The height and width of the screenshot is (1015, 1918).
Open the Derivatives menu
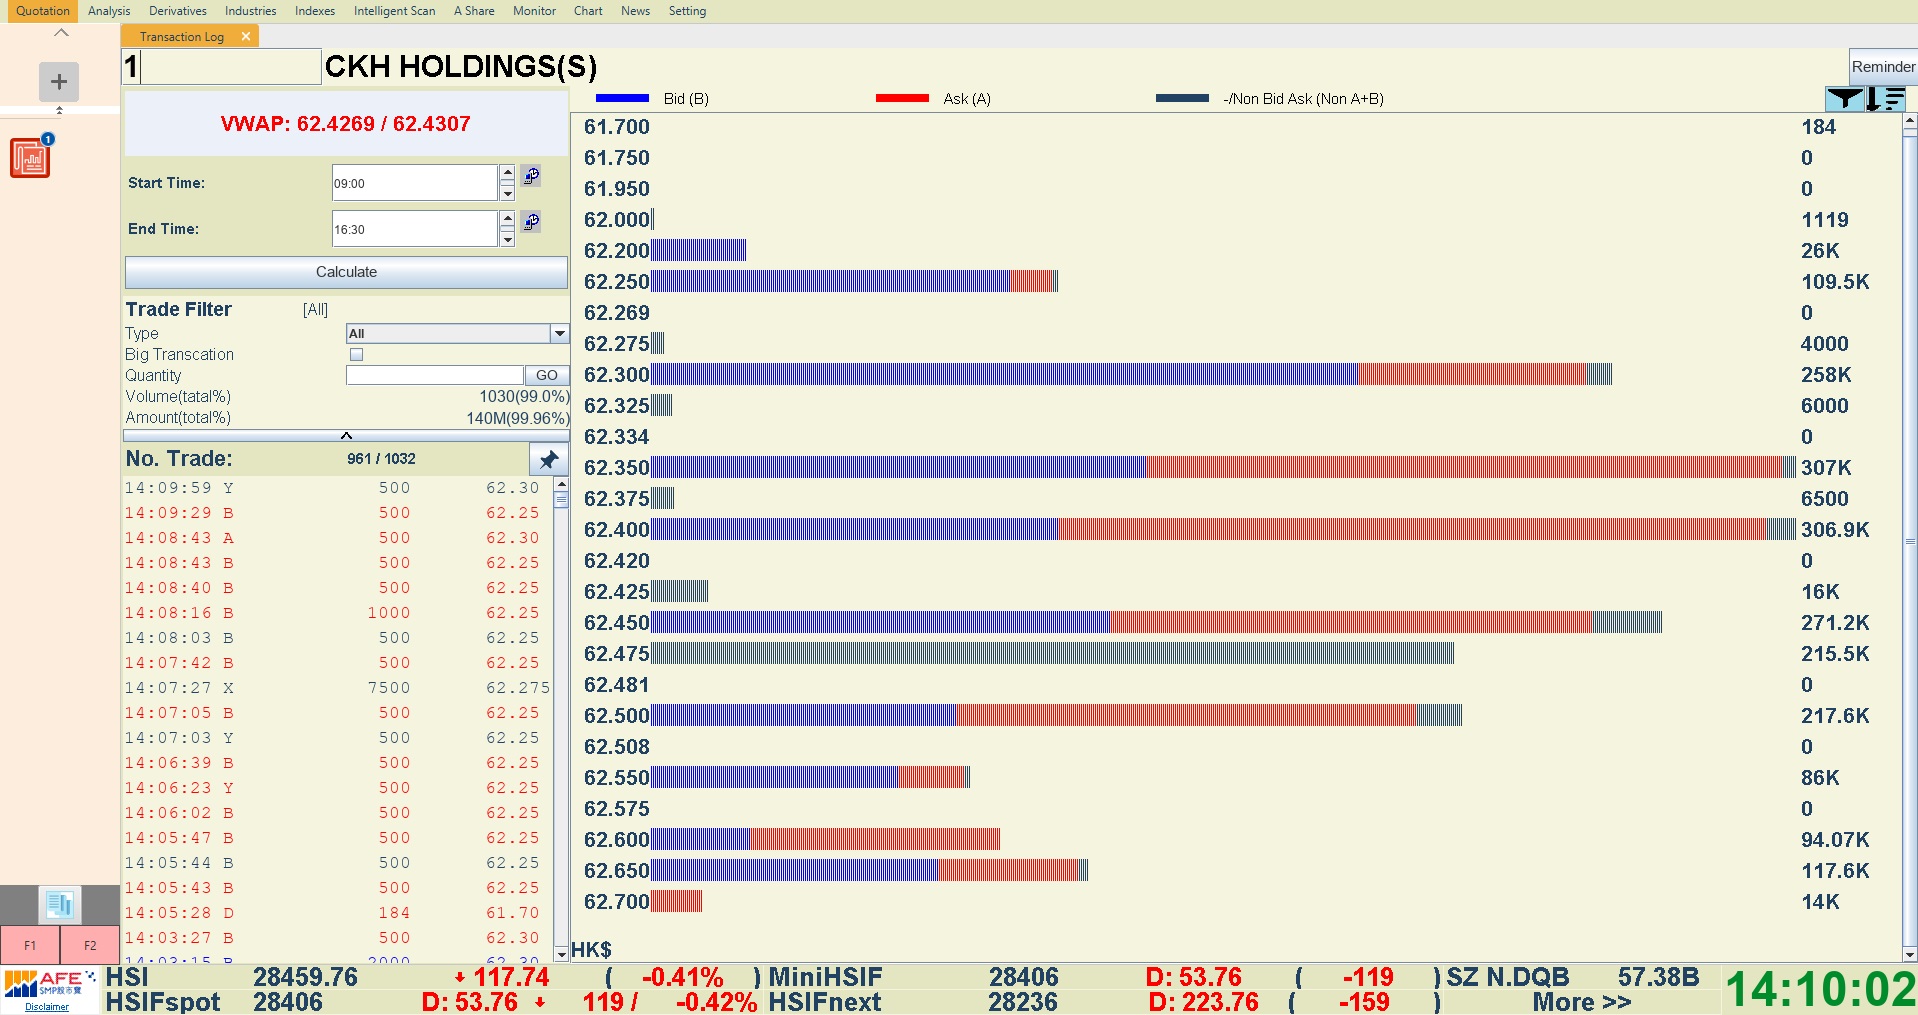pyautogui.click(x=178, y=11)
